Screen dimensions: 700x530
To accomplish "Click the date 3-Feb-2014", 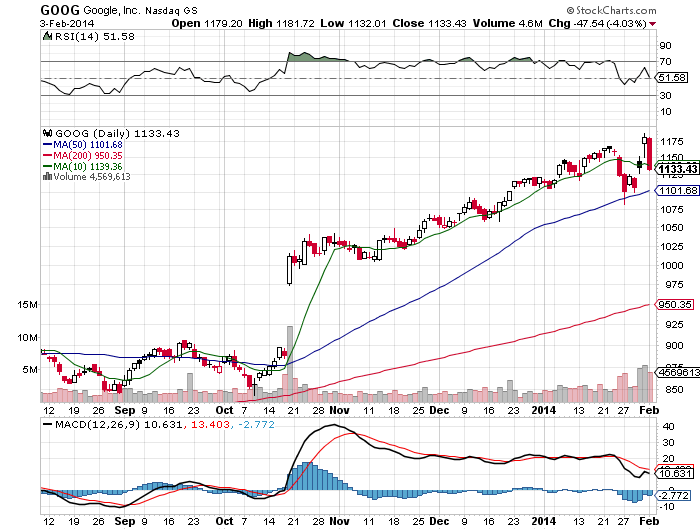I will pos(67,24).
